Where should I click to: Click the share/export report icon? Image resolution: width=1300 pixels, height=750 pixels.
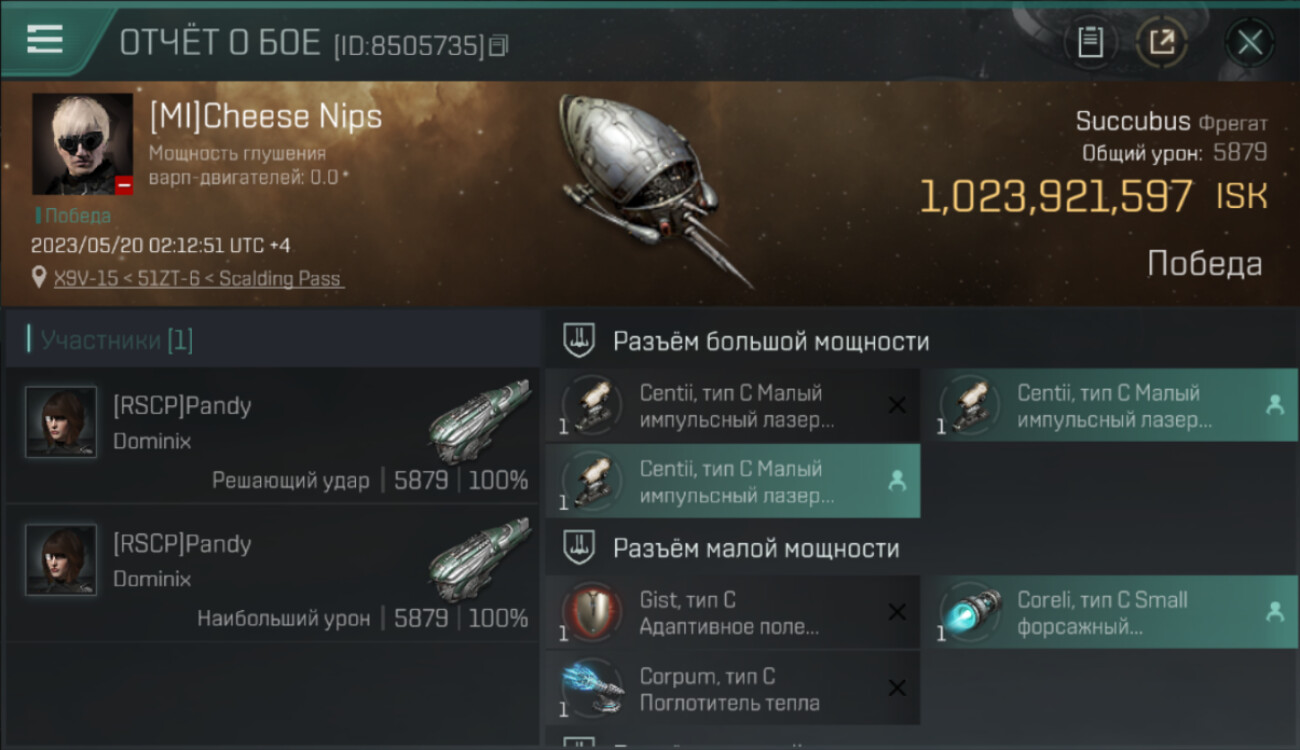(1162, 42)
